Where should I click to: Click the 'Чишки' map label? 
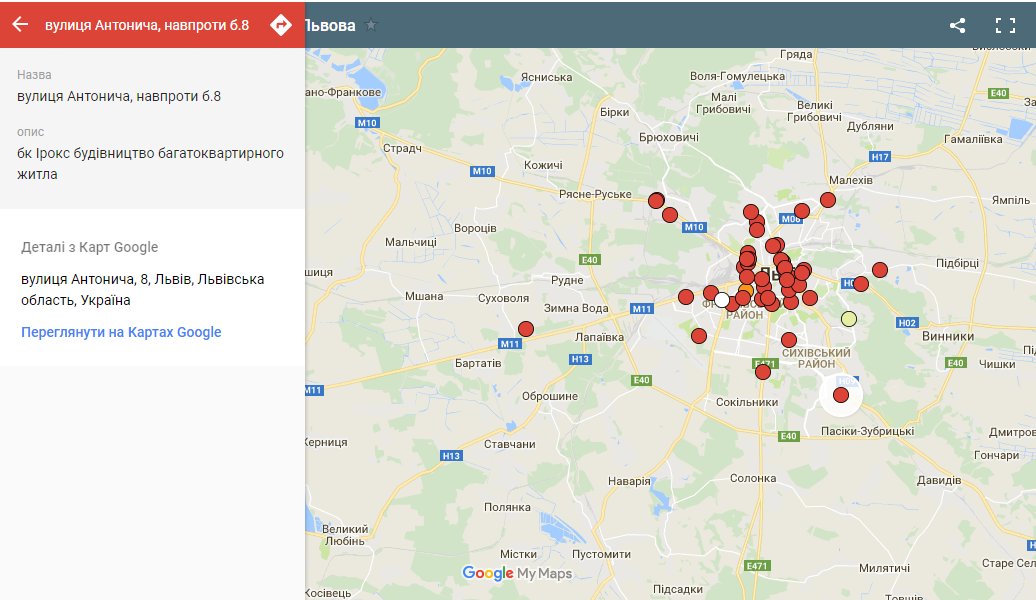(x=997, y=364)
